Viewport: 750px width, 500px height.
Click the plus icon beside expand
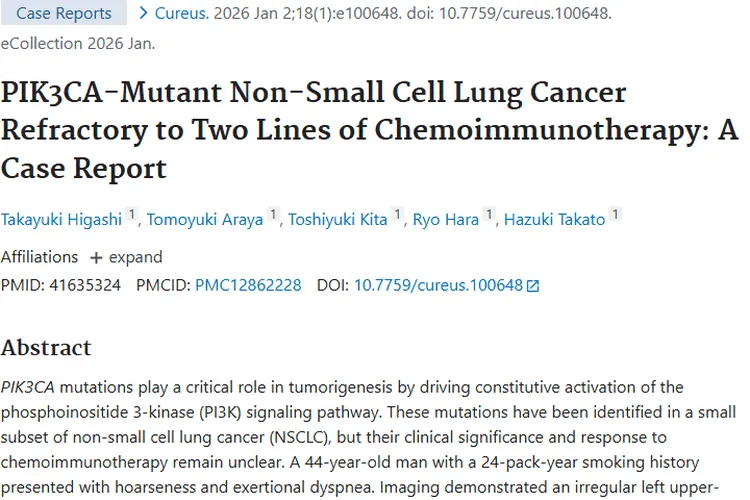pos(96,258)
